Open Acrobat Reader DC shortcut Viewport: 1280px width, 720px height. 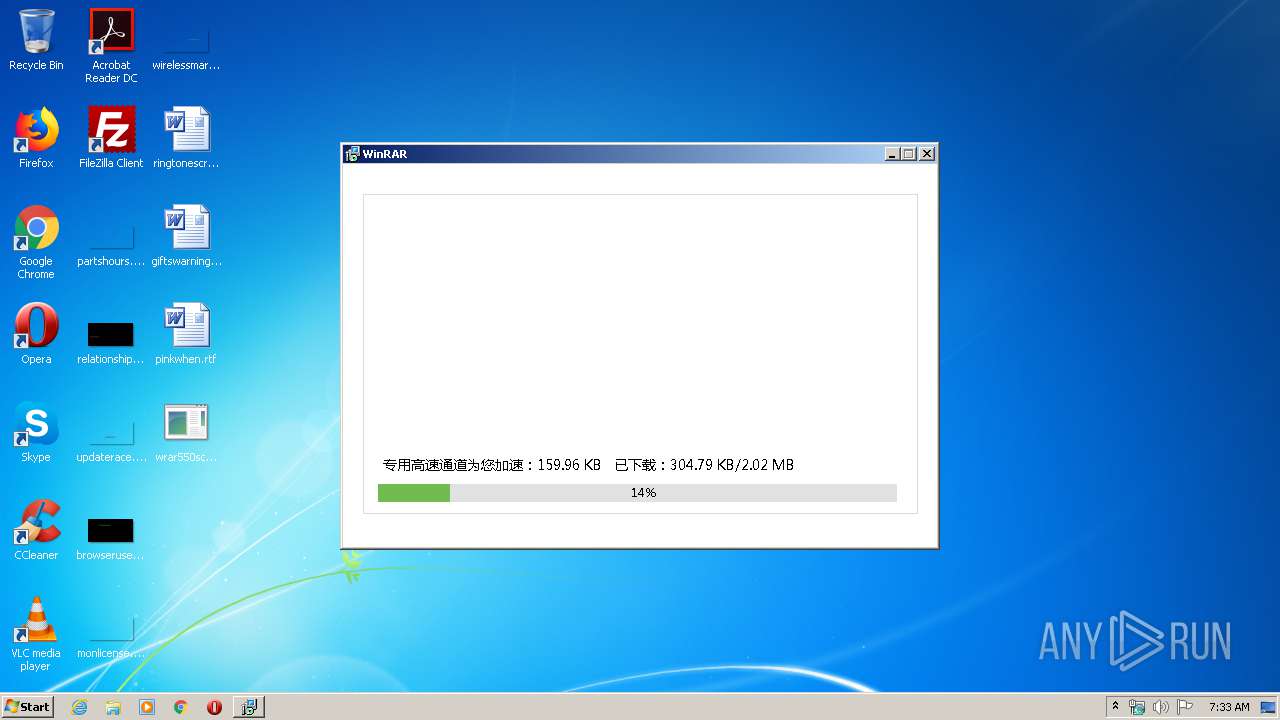(x=111, y=45)
